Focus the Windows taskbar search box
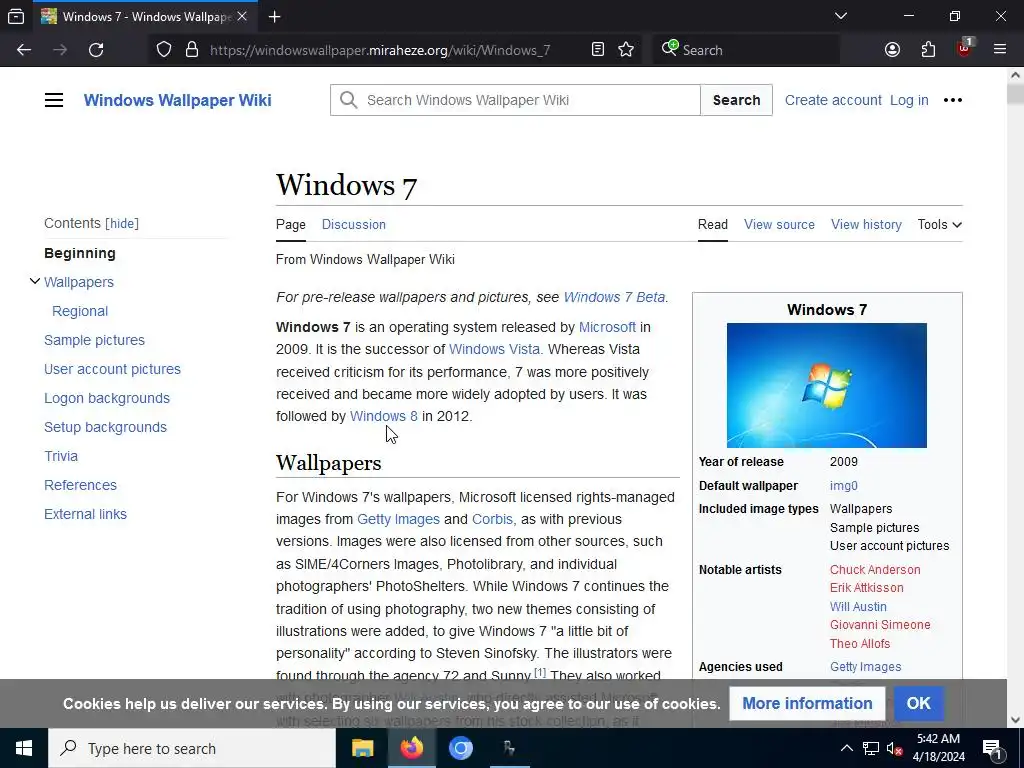This screenshot has height=768, width=1024. (x=192, y=748)
